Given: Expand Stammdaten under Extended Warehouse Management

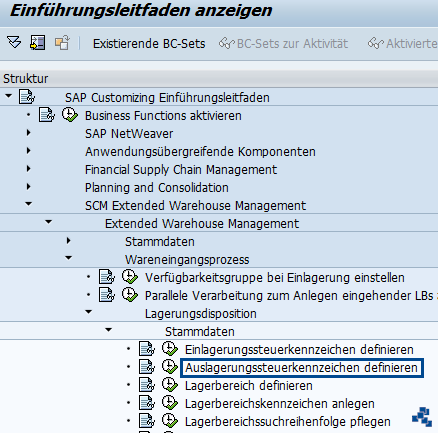Looking at the screenshot, I should point(69,240).
